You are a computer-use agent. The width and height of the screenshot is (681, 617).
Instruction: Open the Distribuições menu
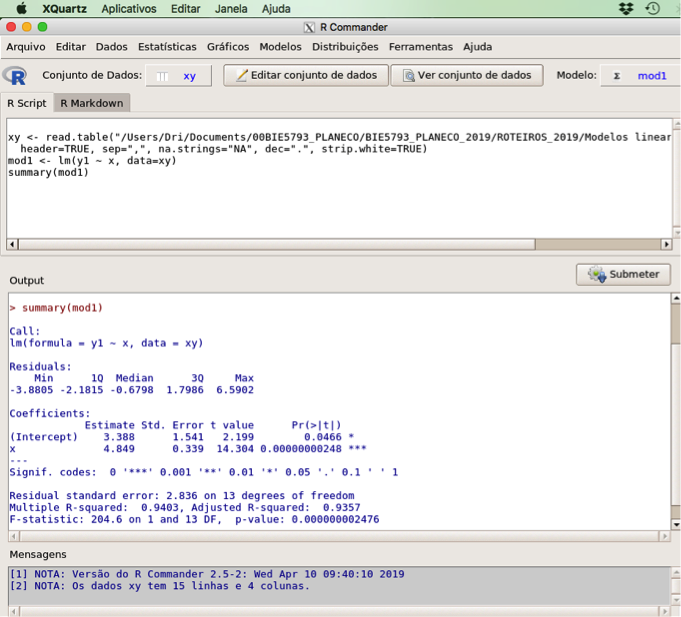345,47
